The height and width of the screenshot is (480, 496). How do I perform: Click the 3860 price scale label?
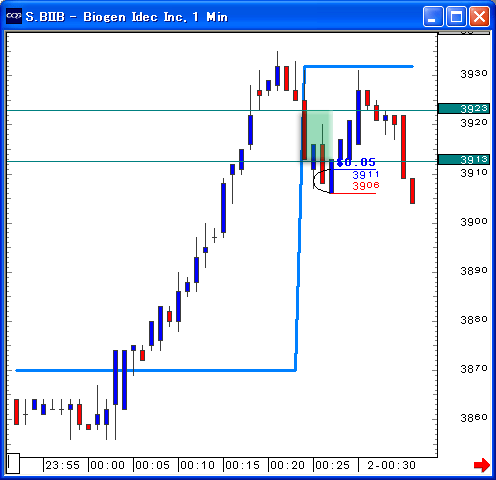474,417
